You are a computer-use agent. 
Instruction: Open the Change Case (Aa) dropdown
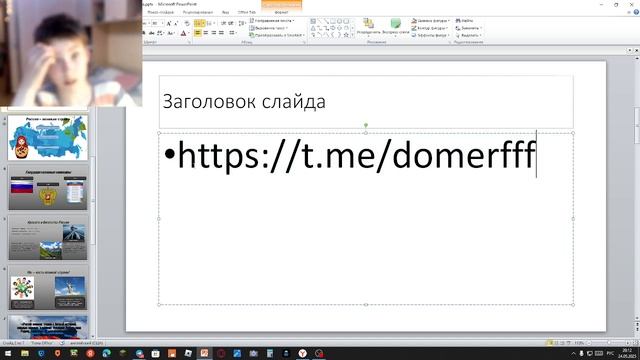tap(171, 33)
